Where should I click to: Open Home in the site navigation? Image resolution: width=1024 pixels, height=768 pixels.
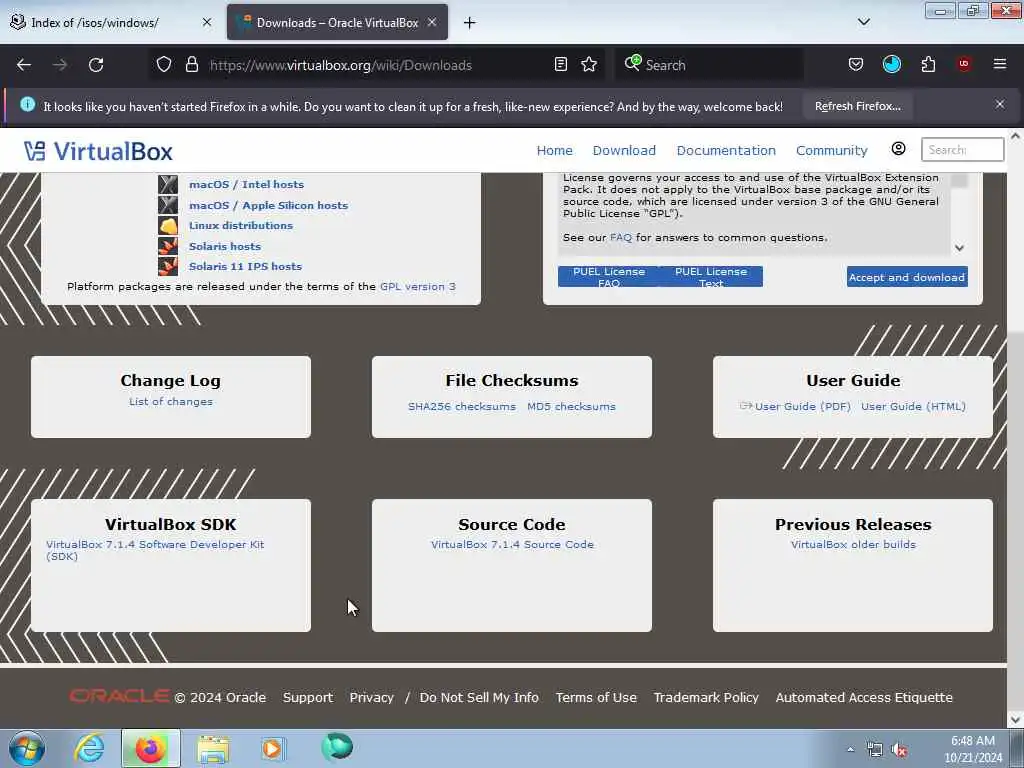[x=554, y=150]
